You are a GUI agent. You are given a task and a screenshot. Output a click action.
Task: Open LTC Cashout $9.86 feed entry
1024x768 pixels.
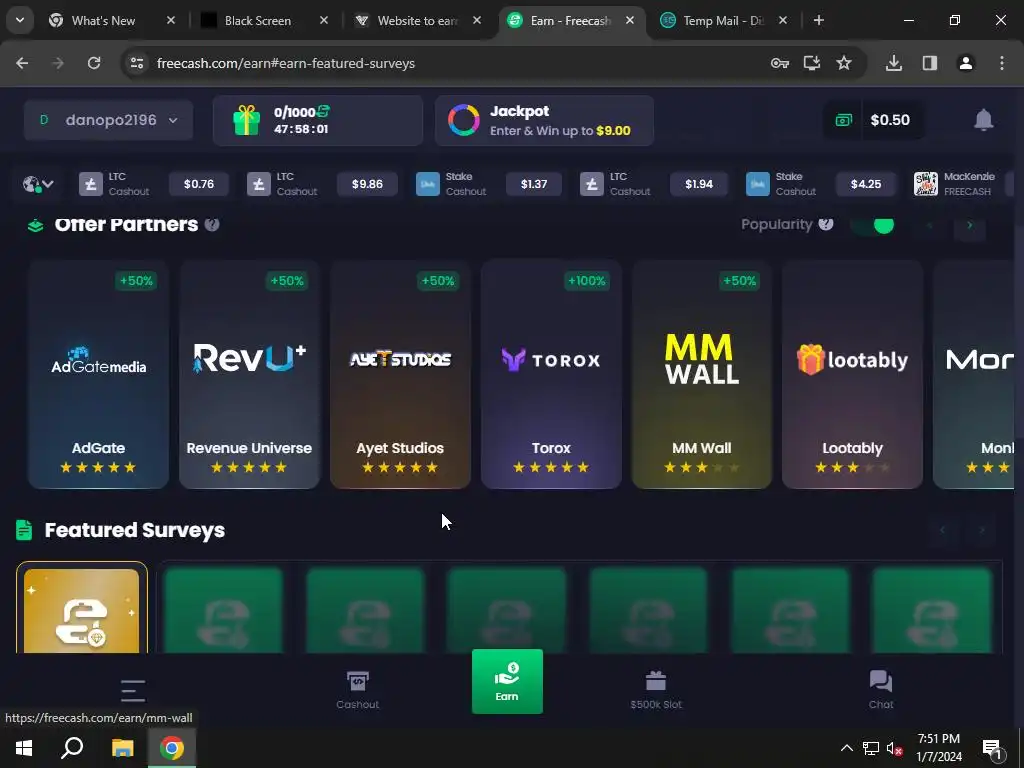(x=322, y=184)
